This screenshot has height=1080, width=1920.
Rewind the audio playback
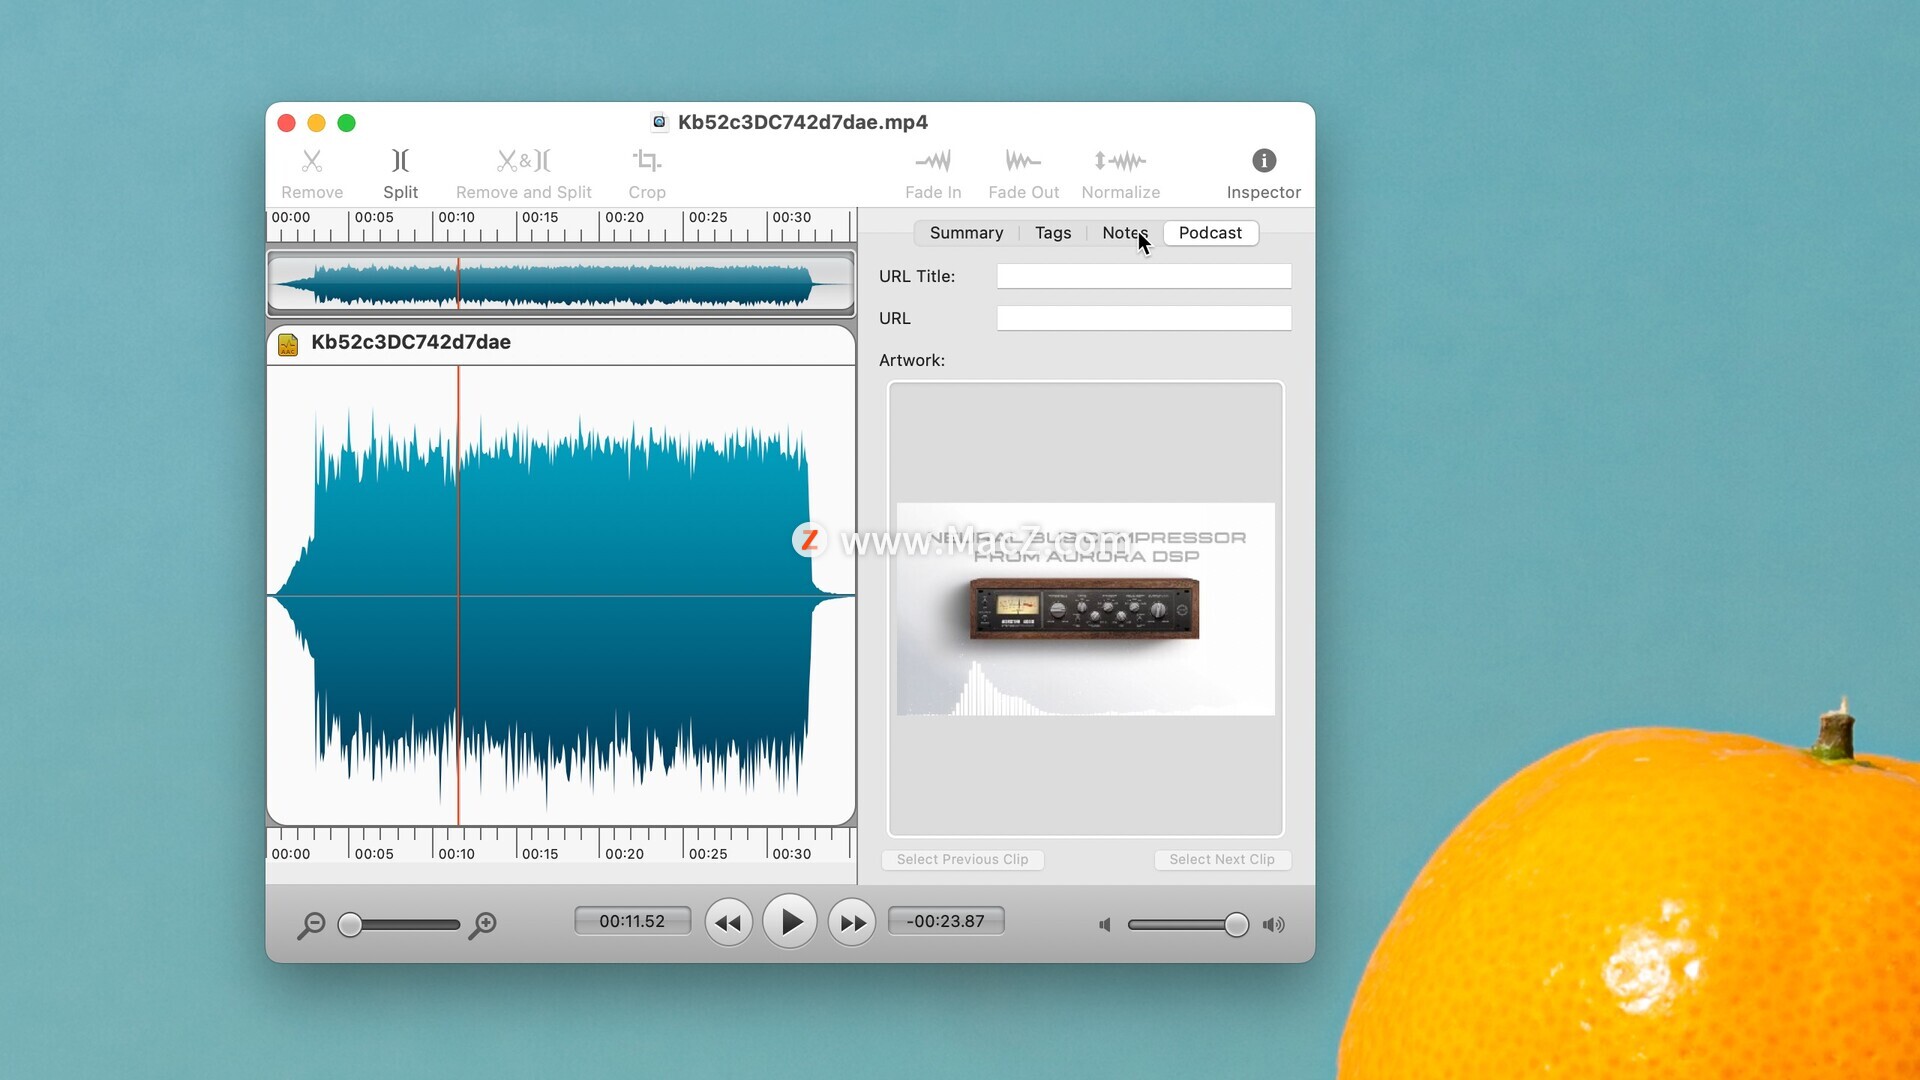click(x=728, y=922)
